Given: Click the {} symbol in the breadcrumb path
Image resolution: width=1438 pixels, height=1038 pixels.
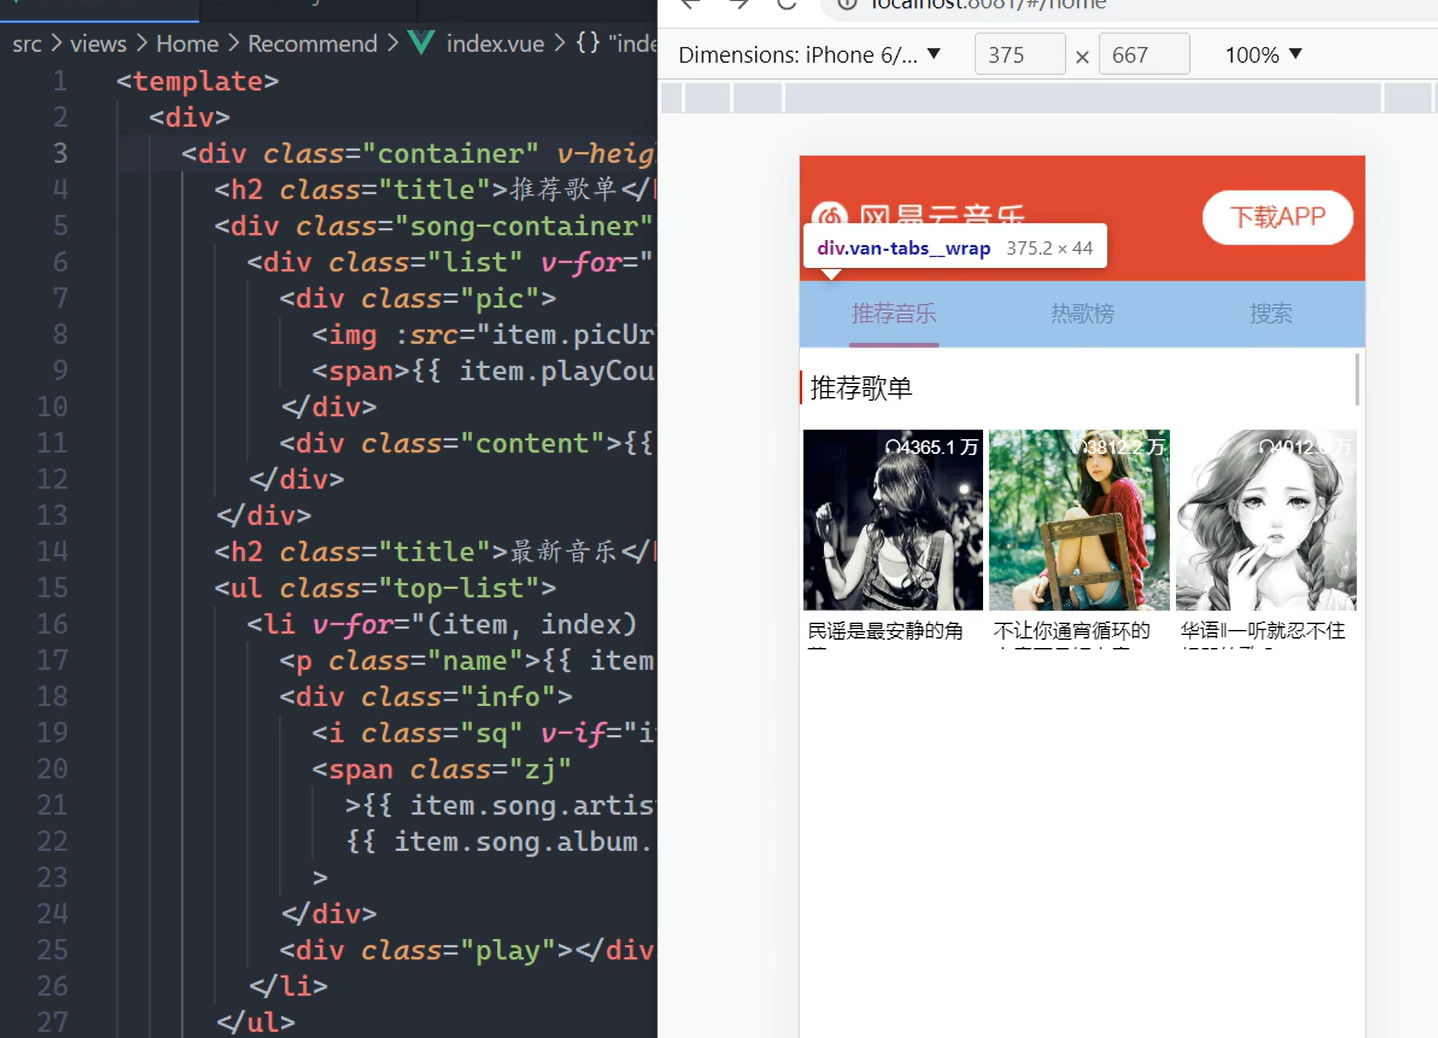Looking at the screenshot, I should pyautogui.click(x=587, y=43).
